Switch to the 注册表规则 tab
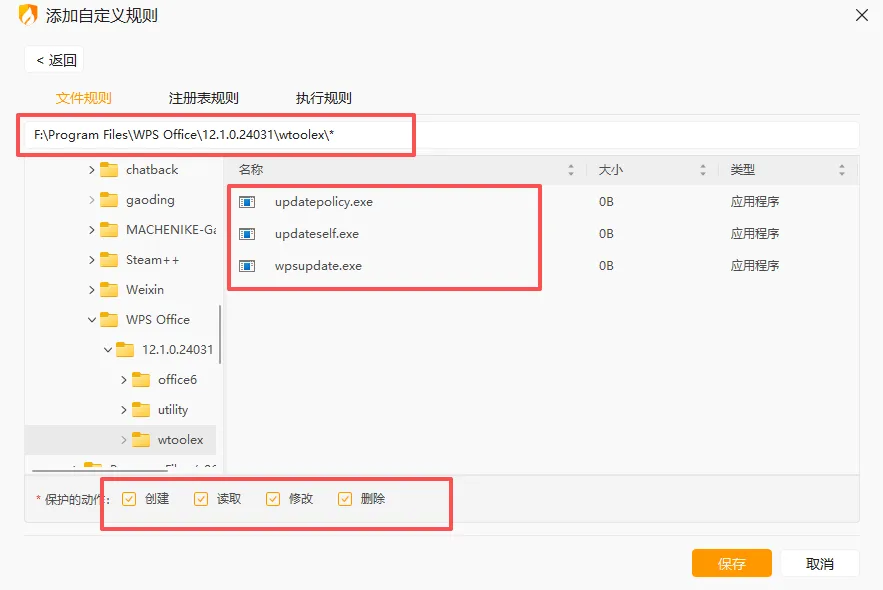This screenshot has width=883, height=590. click(204, 98)
